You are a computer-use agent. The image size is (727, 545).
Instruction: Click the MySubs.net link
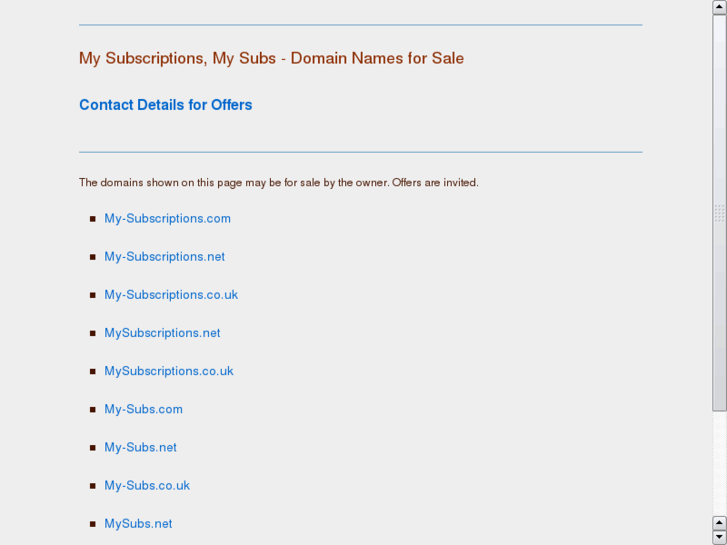pyautogui.click(x=138, y=523)
